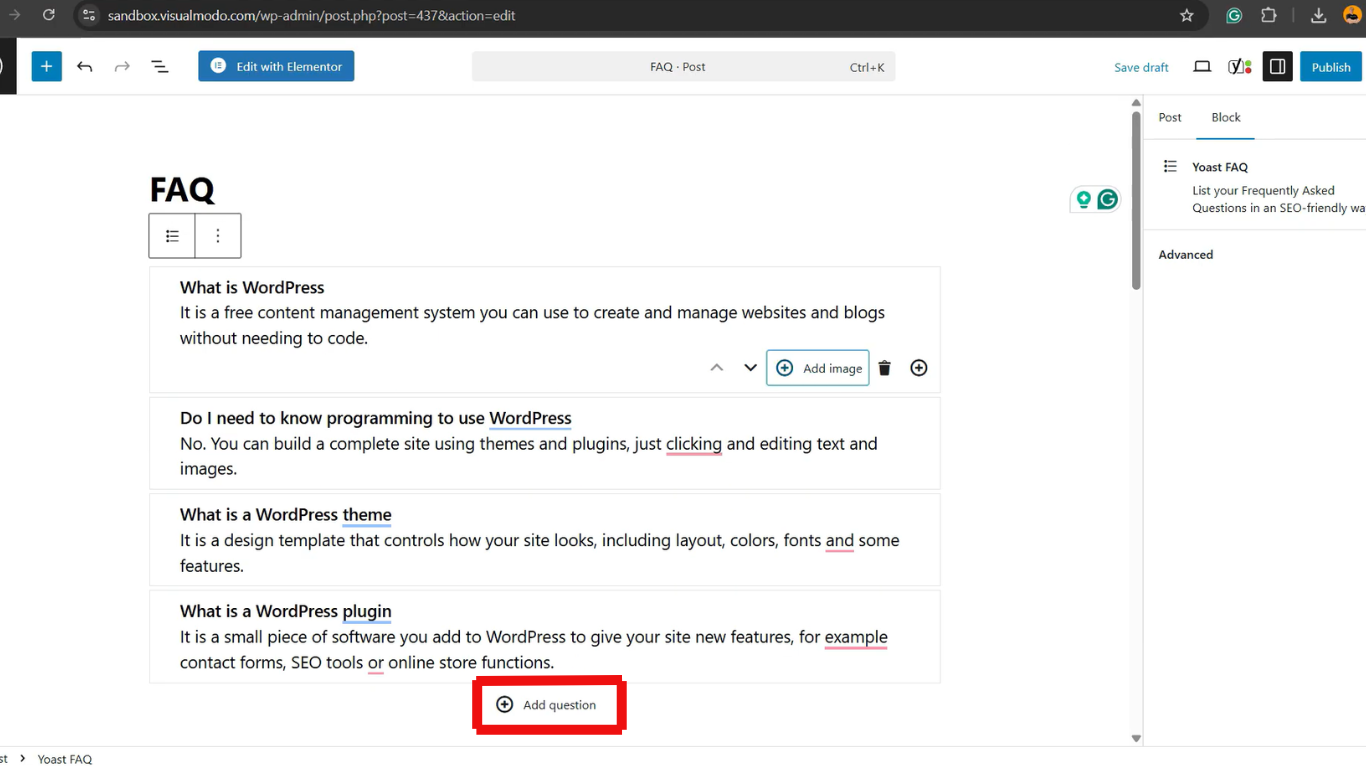Bookmark this page with the star
The height and width of the screenshot is (768, 1366).
1187,15
